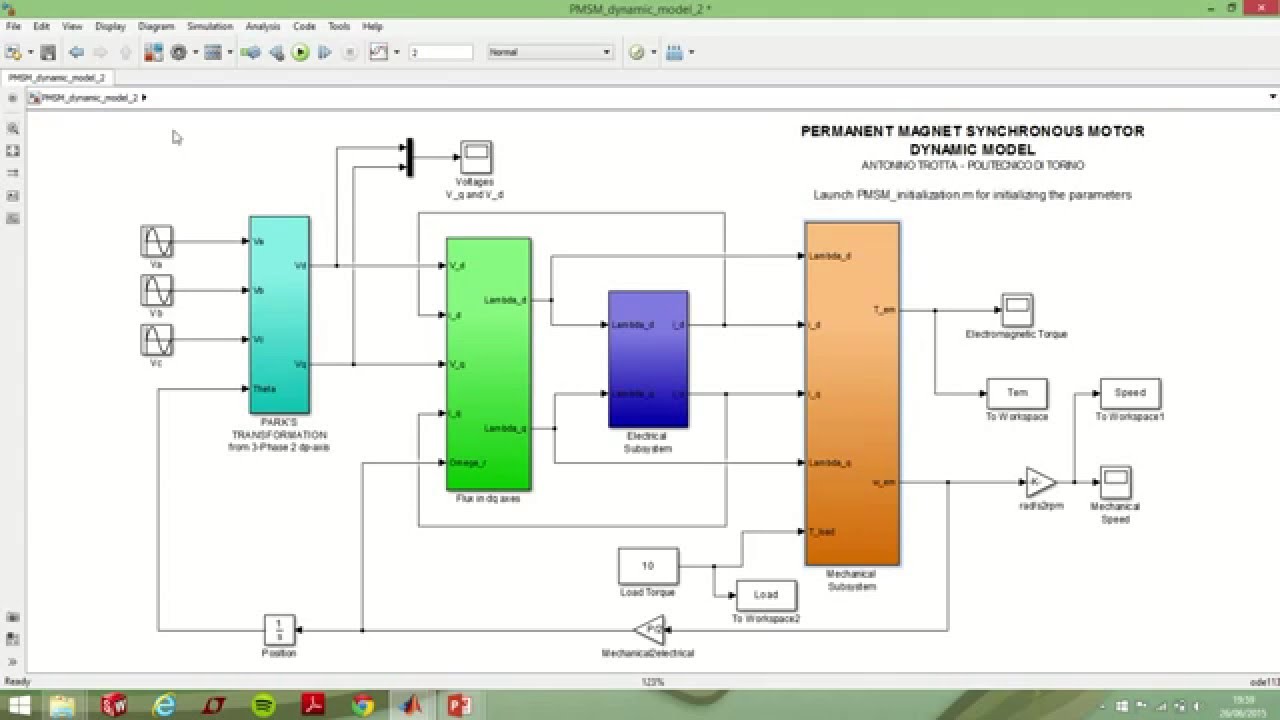Open dropdown arrow beside data record icon
Screen dimensions: 1280x720
pyautogui.click(x=397, y=52)
